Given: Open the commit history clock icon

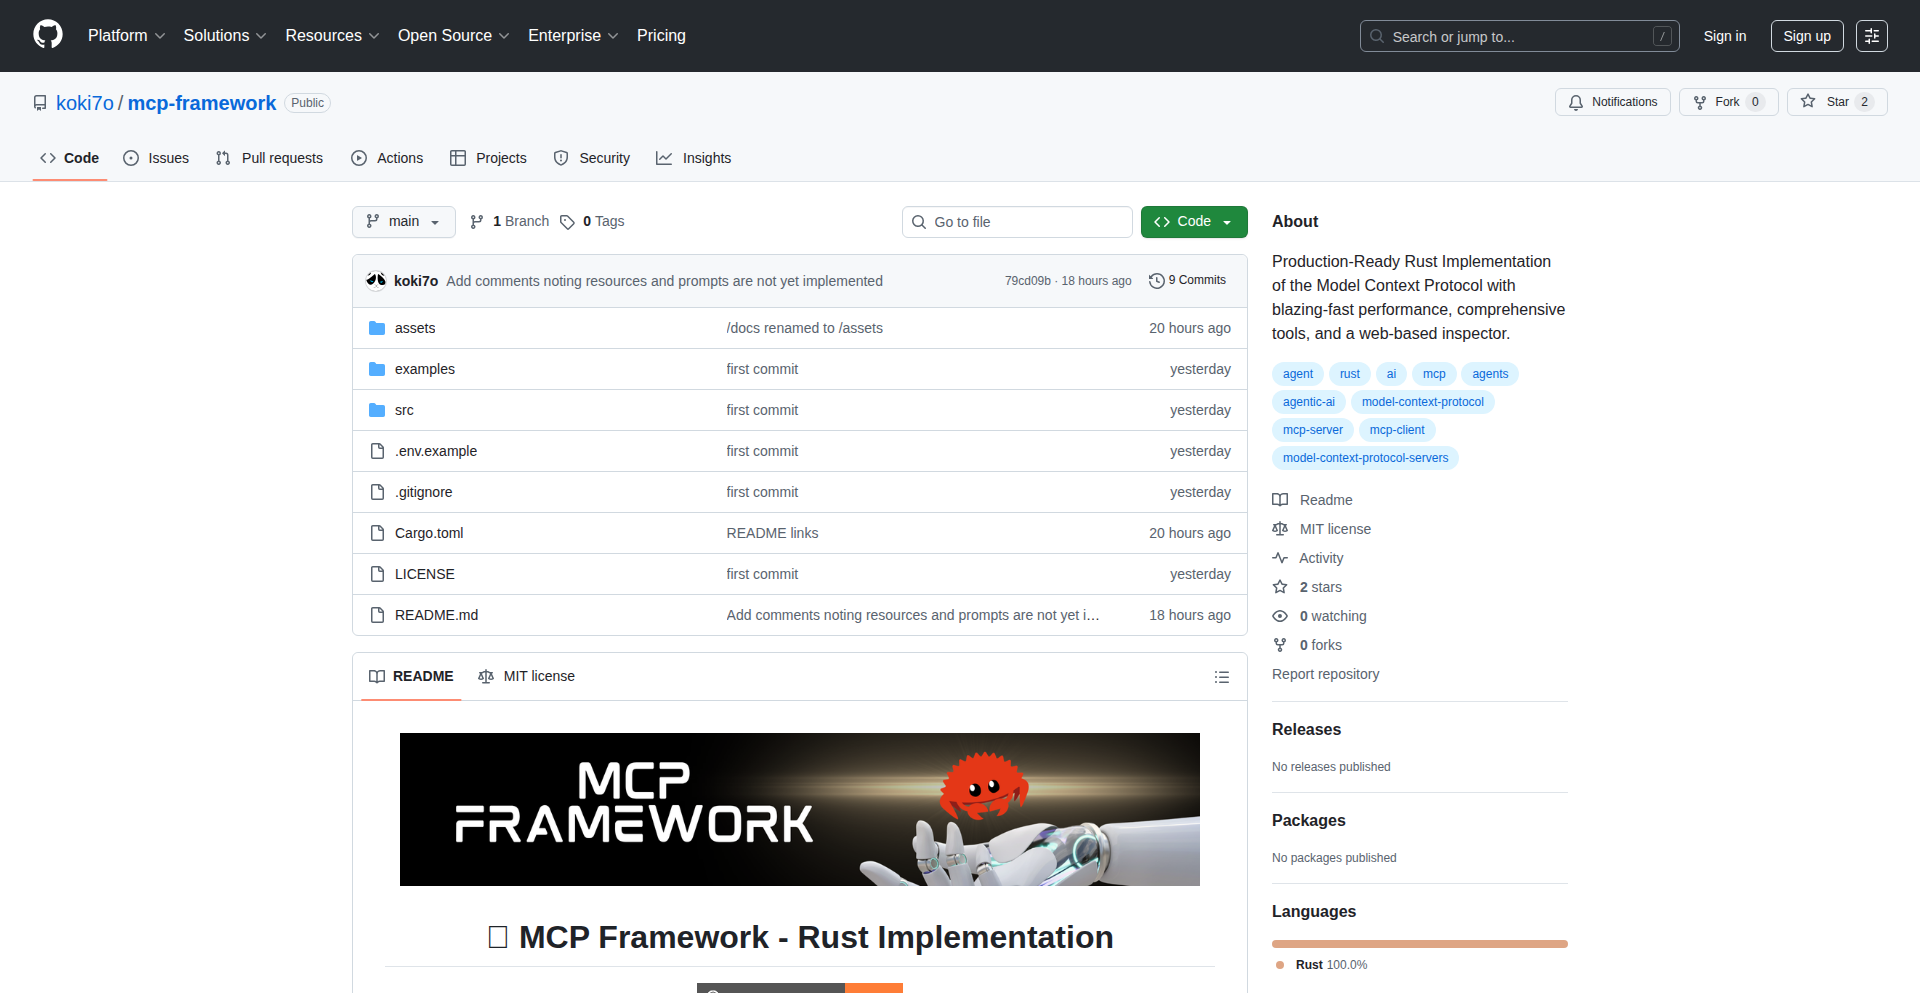Looking at the screenshot, I should click(1158, 280).
